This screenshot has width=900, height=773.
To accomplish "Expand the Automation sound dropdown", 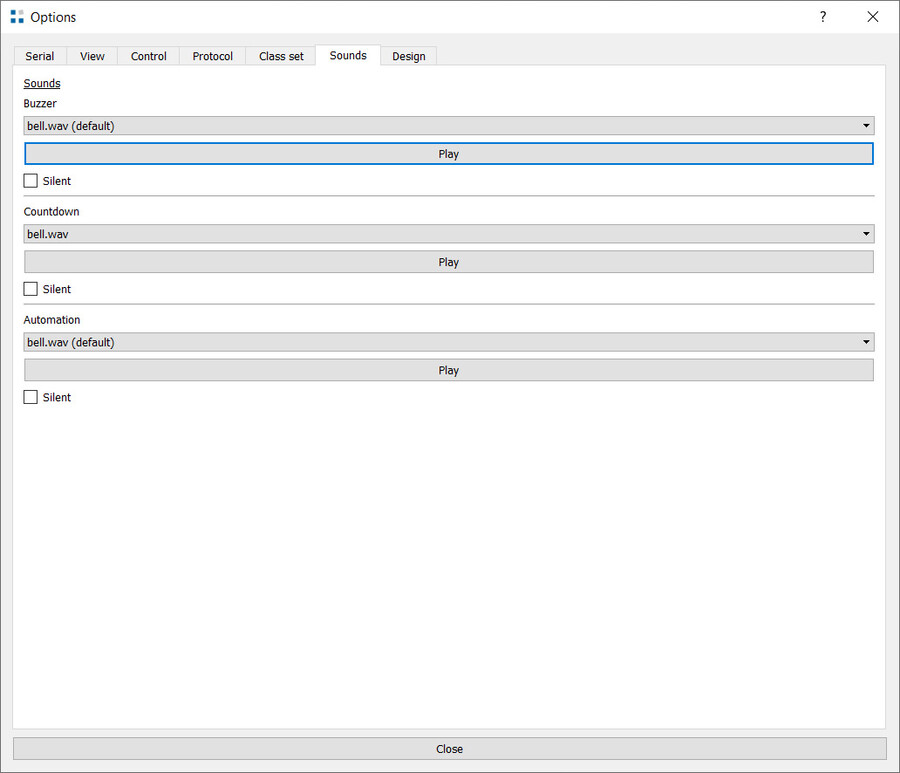I will point(448,342).
